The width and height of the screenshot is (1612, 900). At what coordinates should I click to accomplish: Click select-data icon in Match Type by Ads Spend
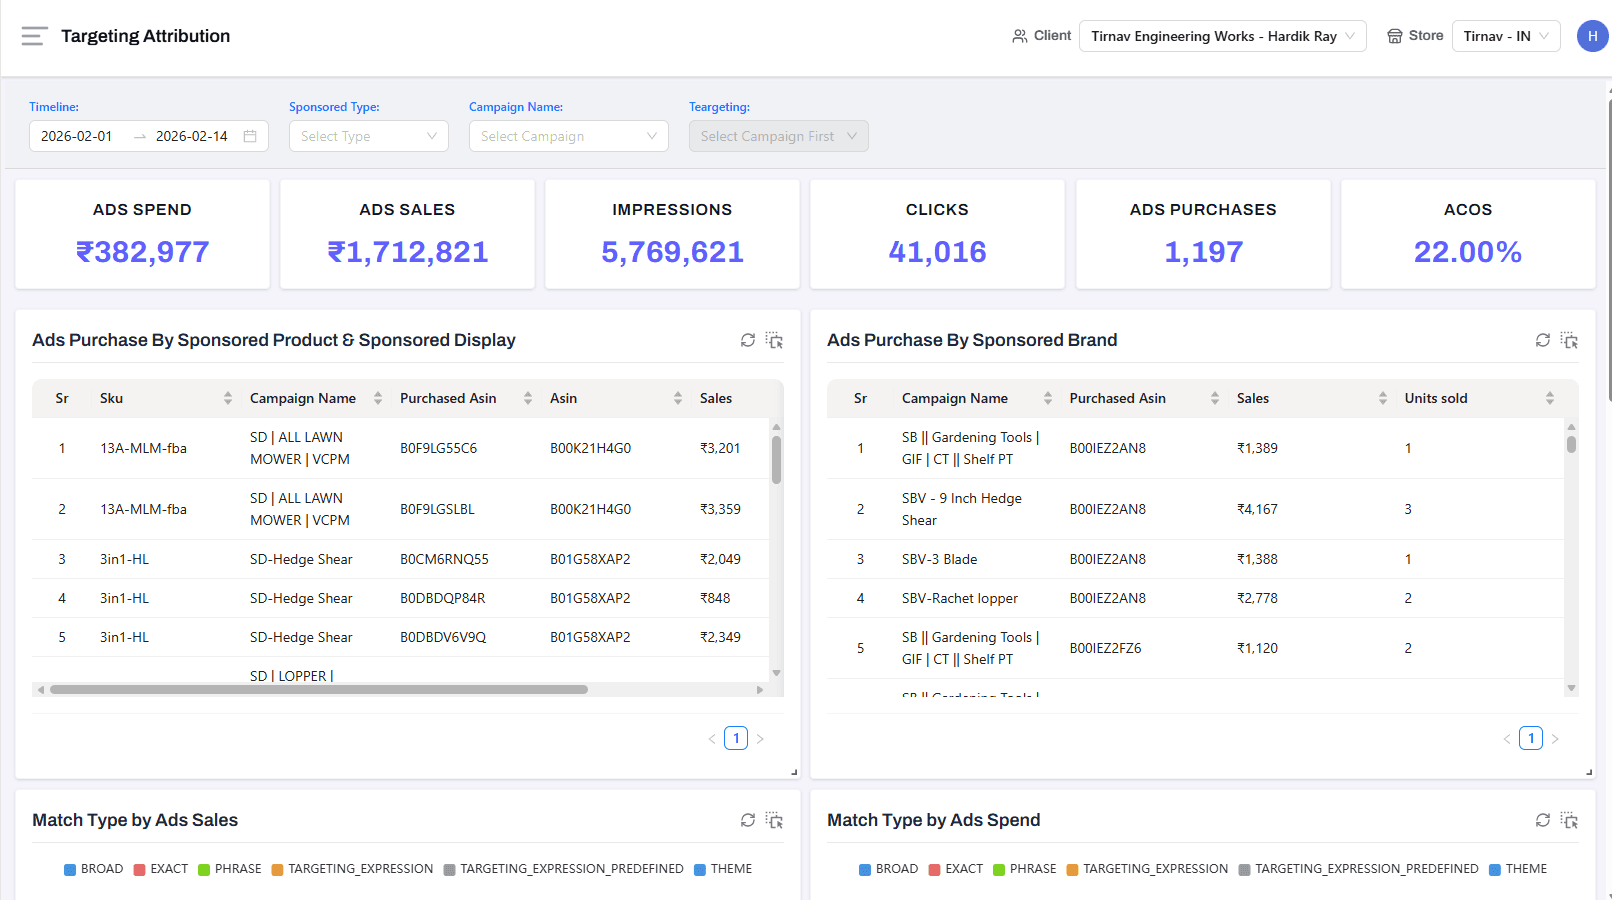coord(1569,820)
